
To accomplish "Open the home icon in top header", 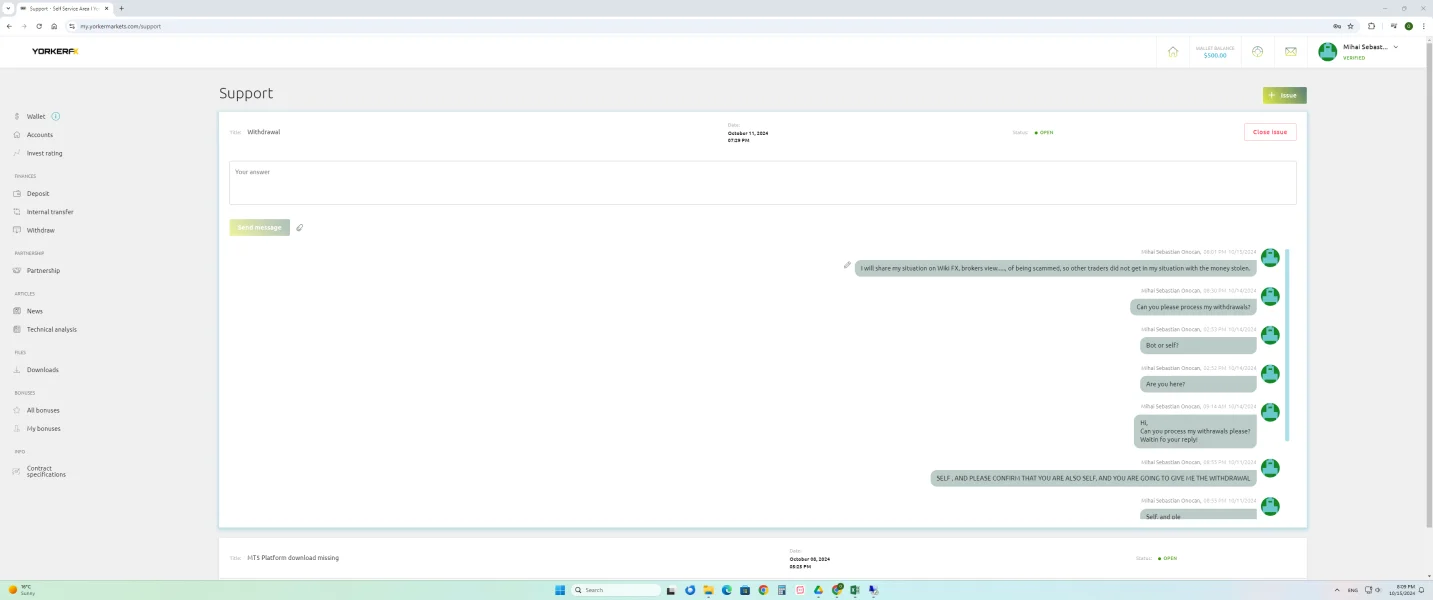I will [x=1173, y=52].
